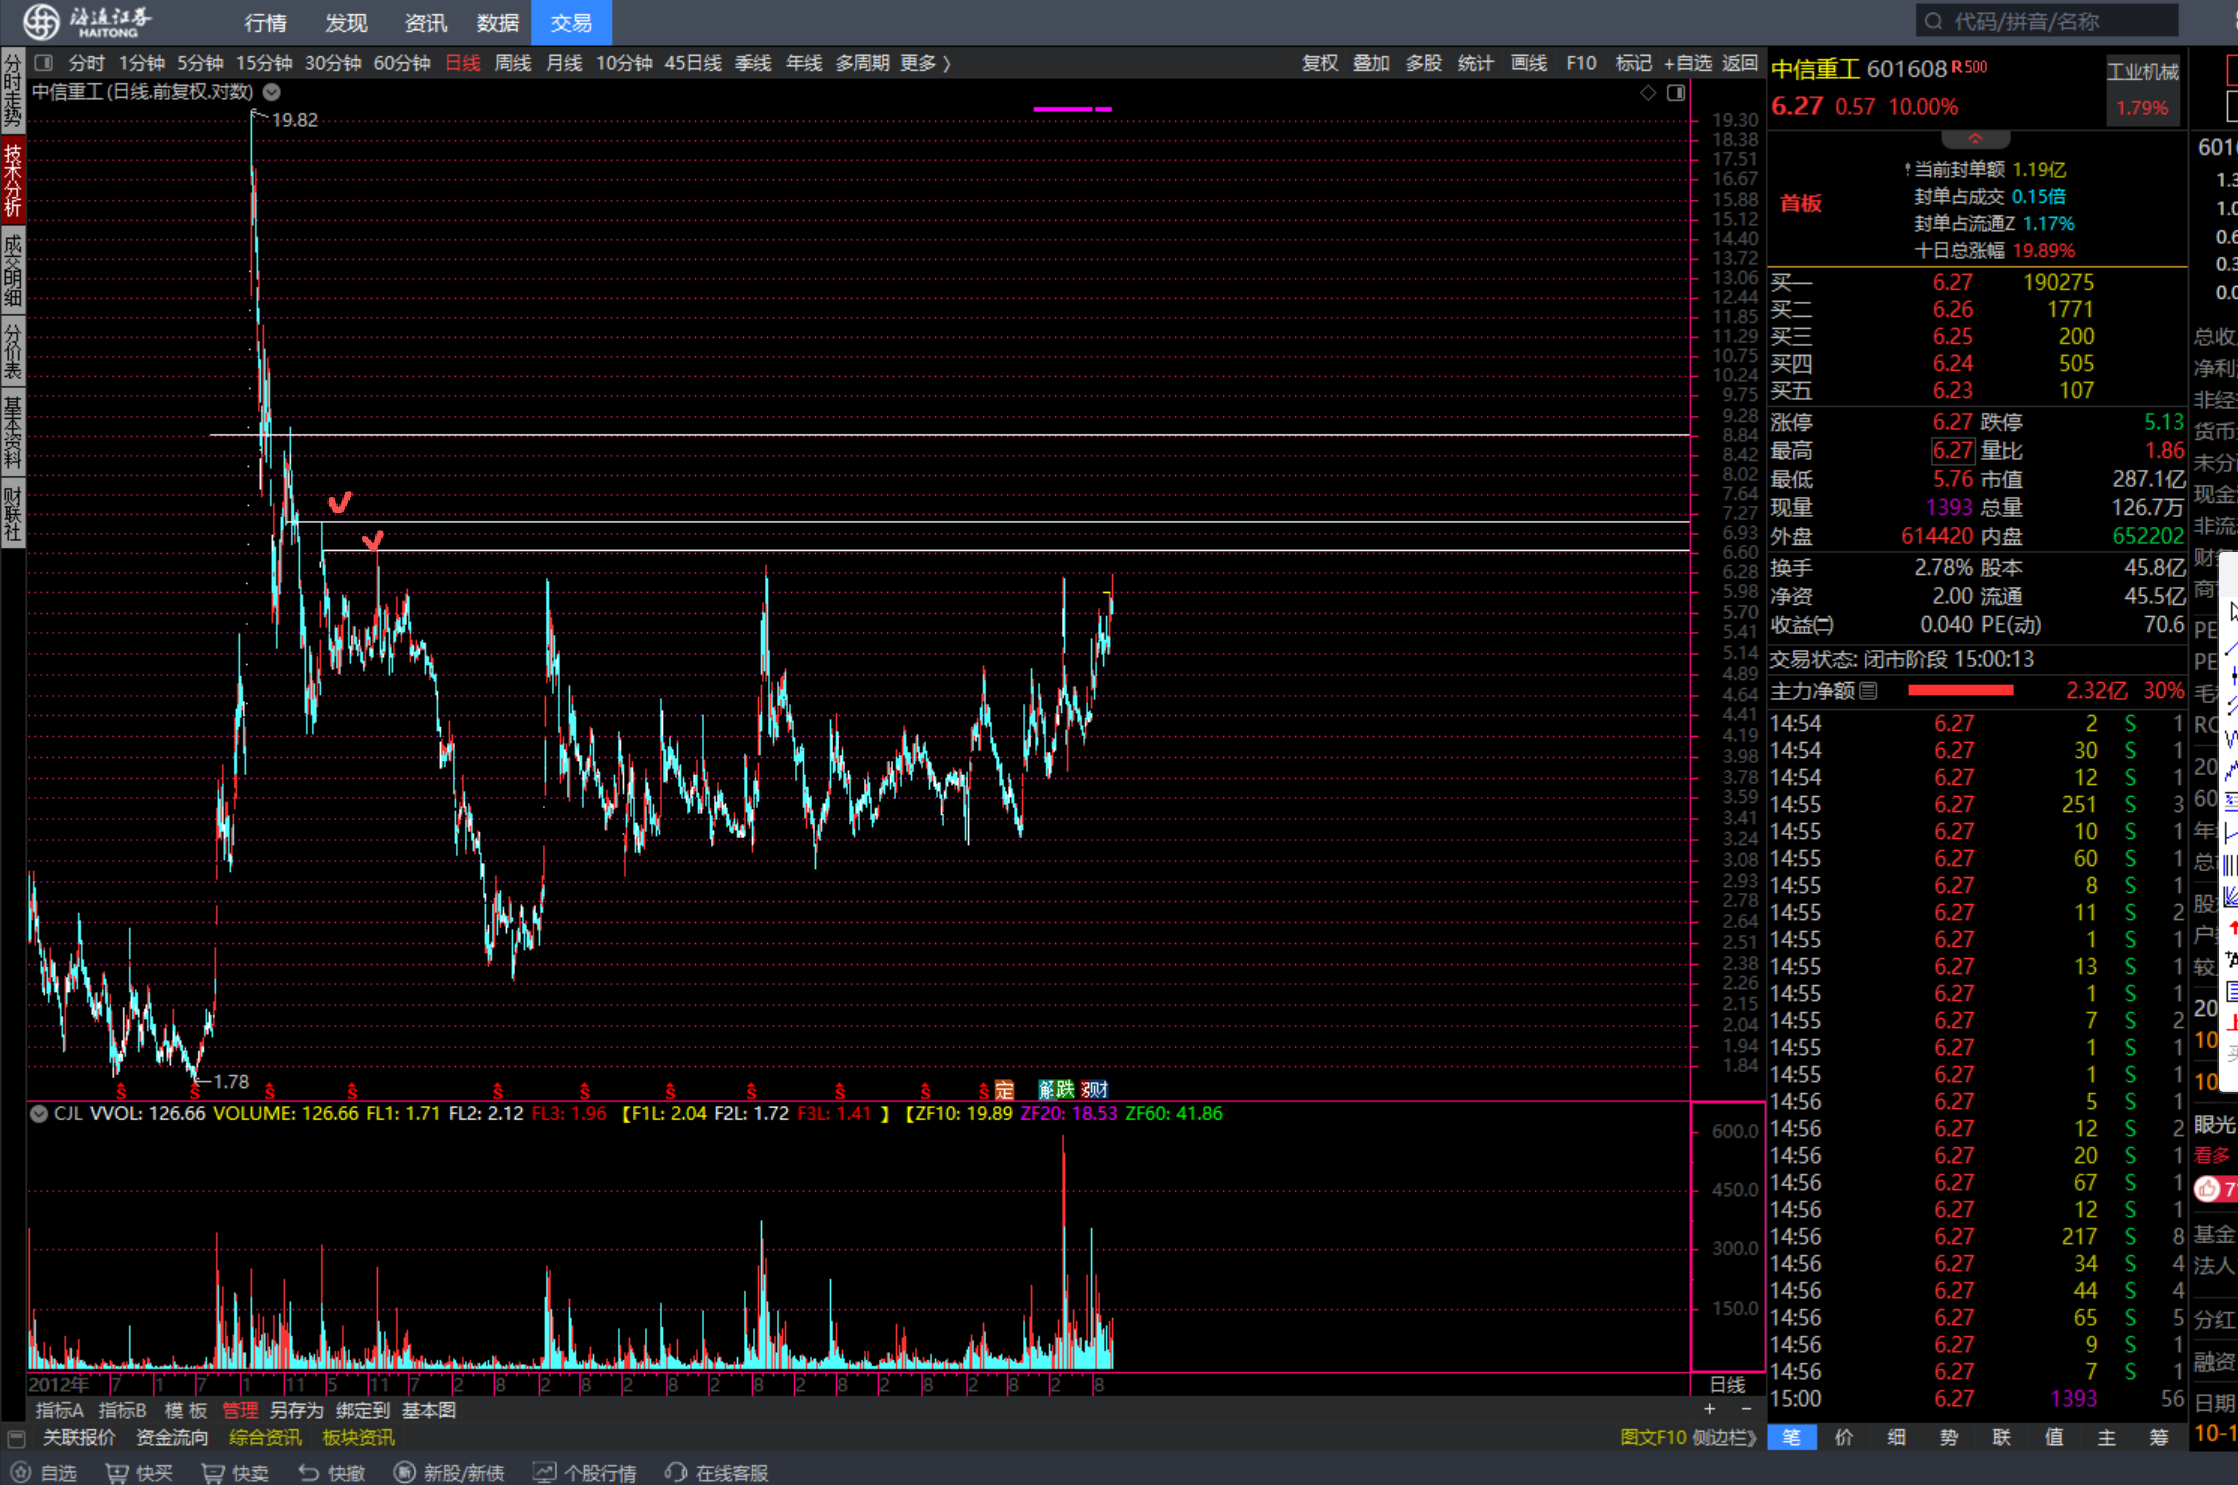Image resolution: width=2238 pixels, height=1485 pixels.
Task: Click the 新股/新债 circle icon
Action: pos(405,1473)
